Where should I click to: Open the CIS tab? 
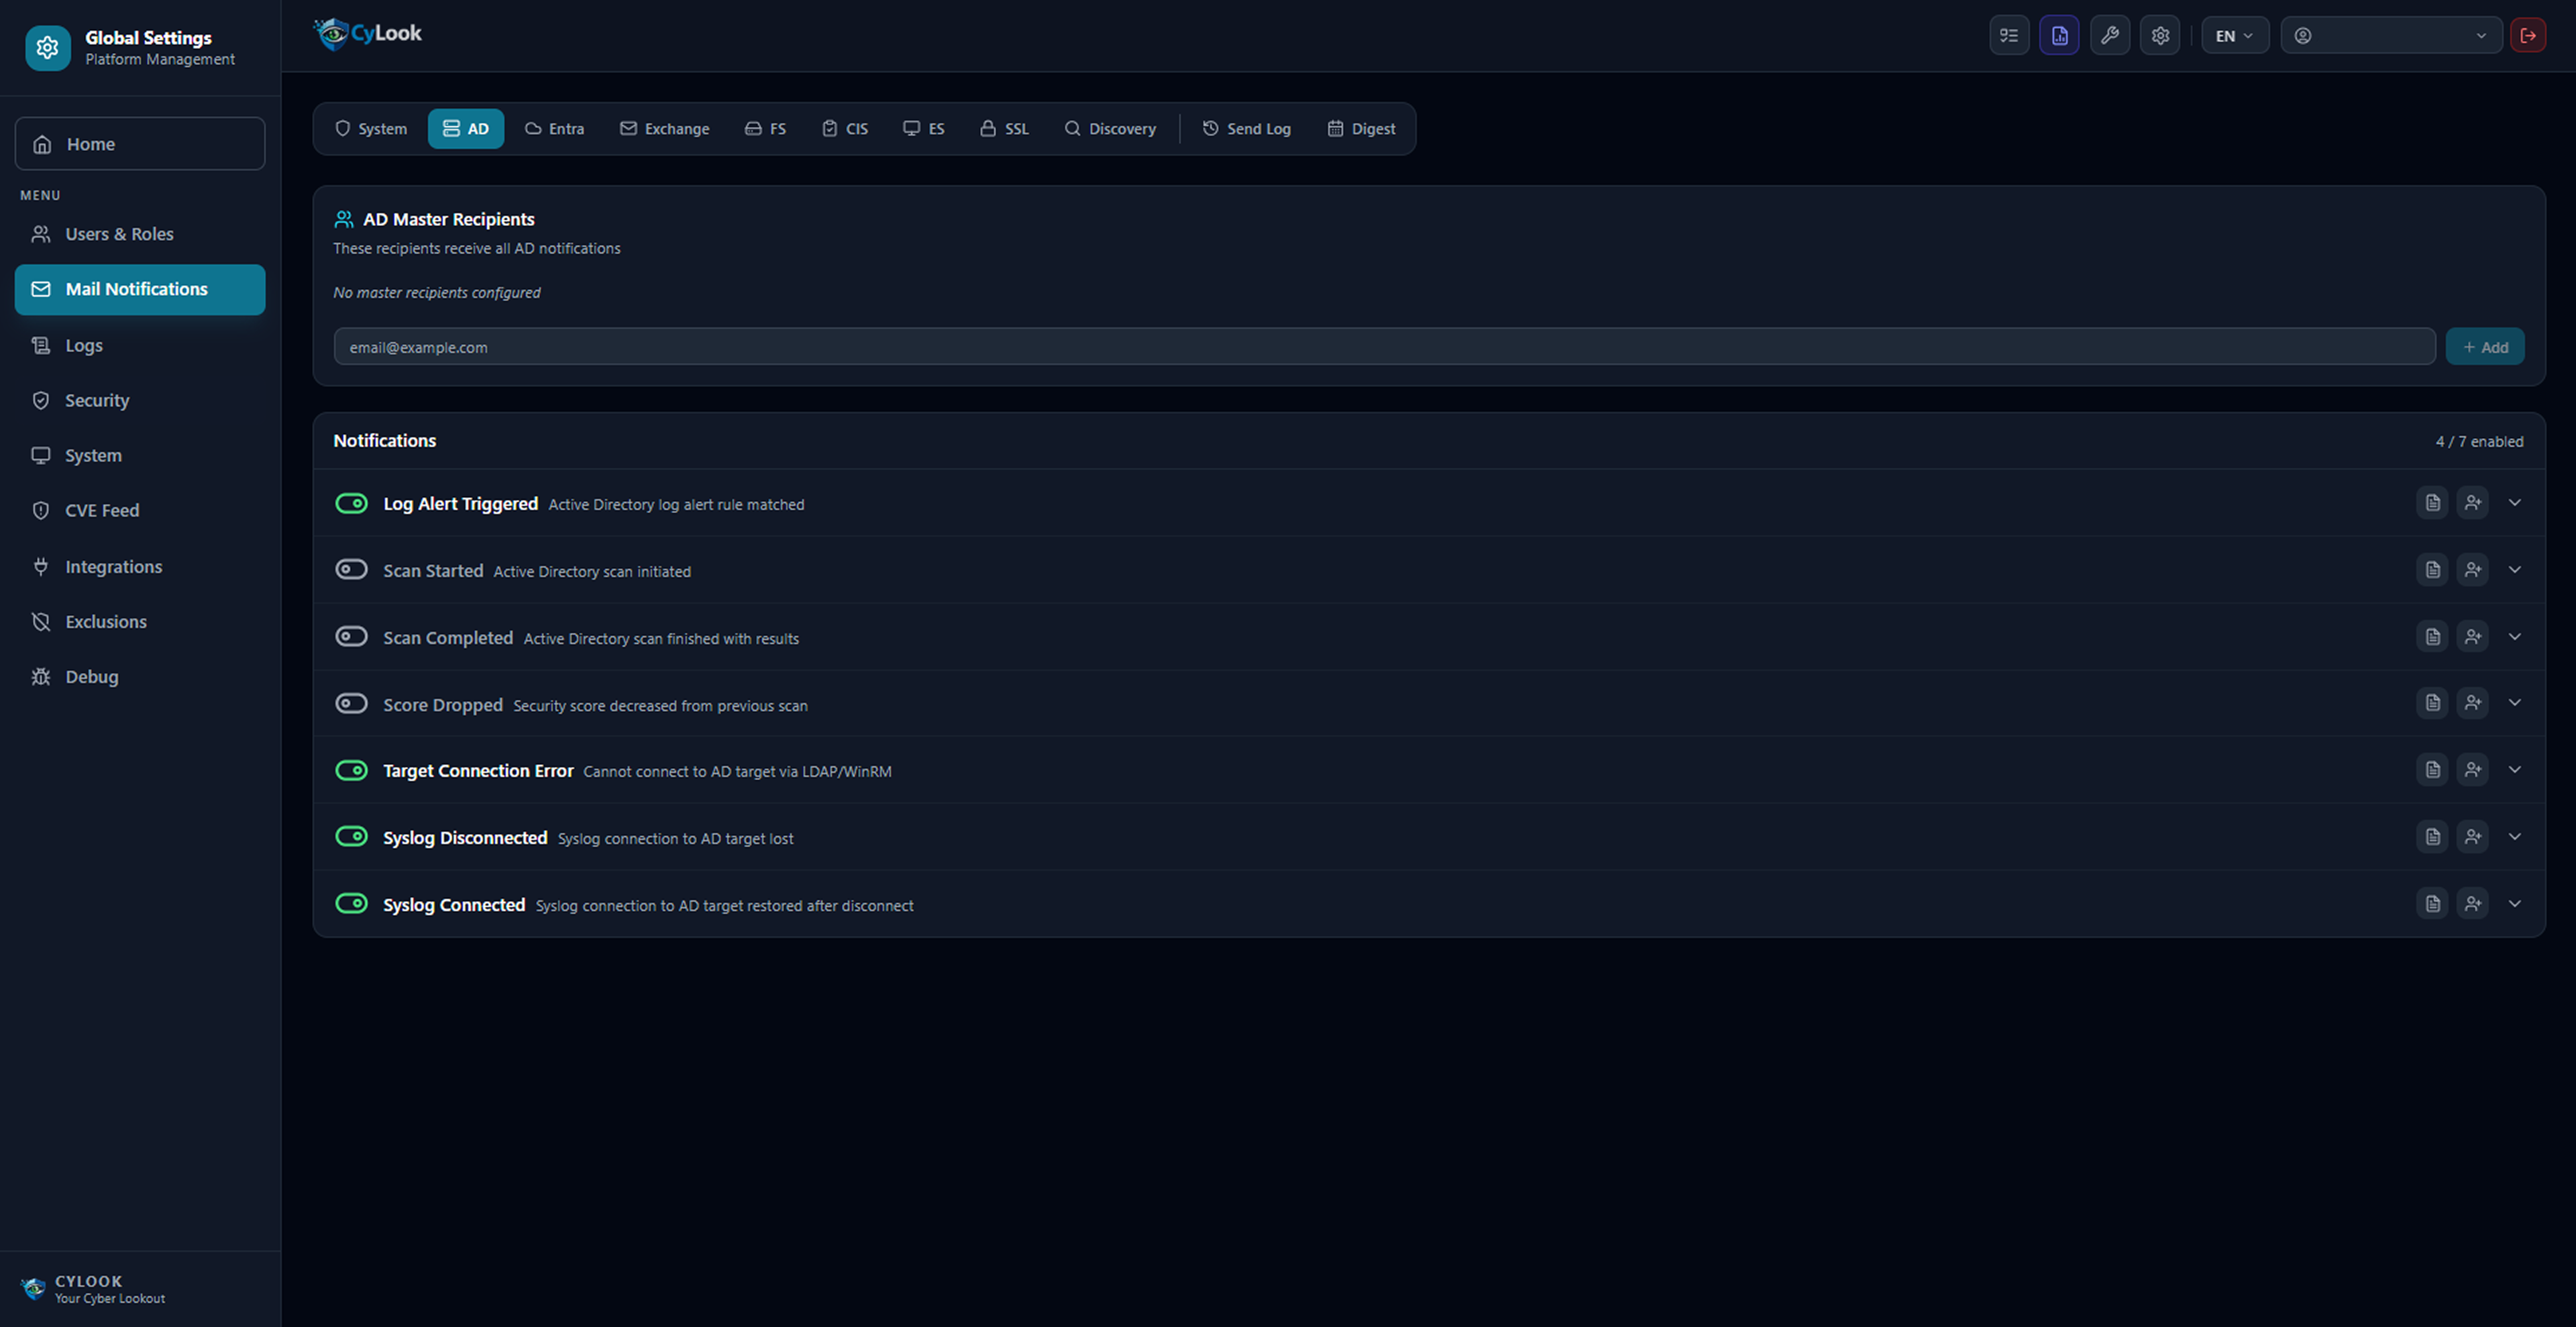click(845, 129)
